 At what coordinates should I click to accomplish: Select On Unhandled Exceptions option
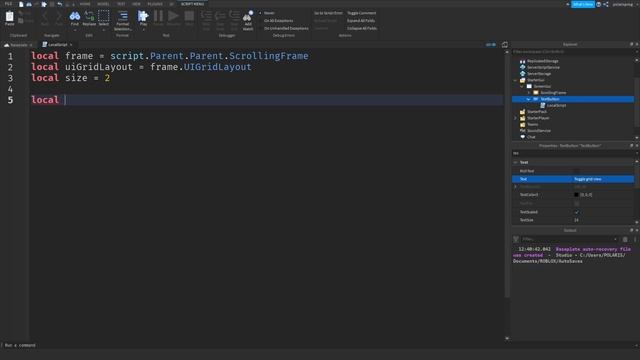(286, 28)
